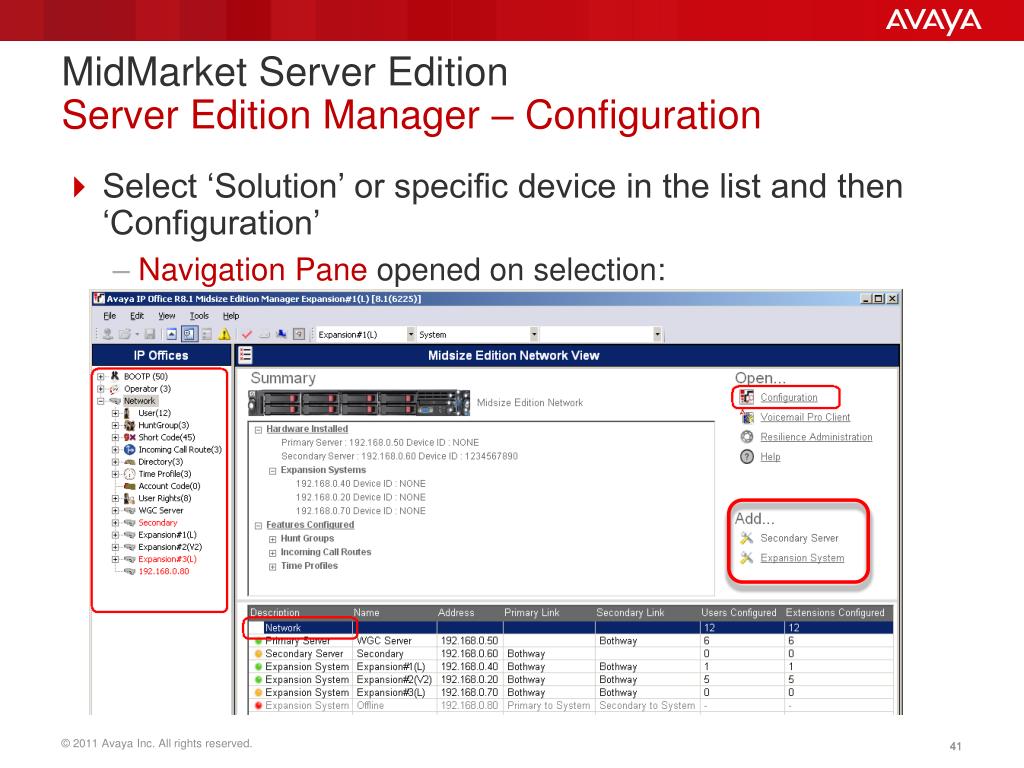Click the Short Code 9X icon
The image size is (1024, 768).
(x=129, y=438)
